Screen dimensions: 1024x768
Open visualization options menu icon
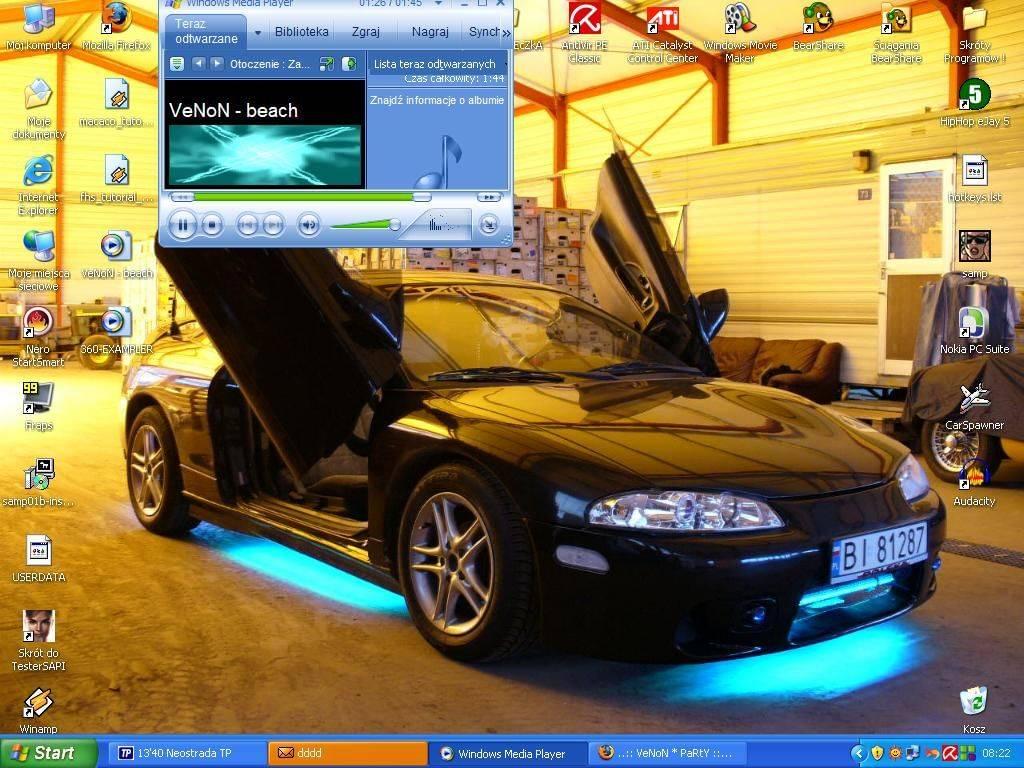[x=177, y=64]
